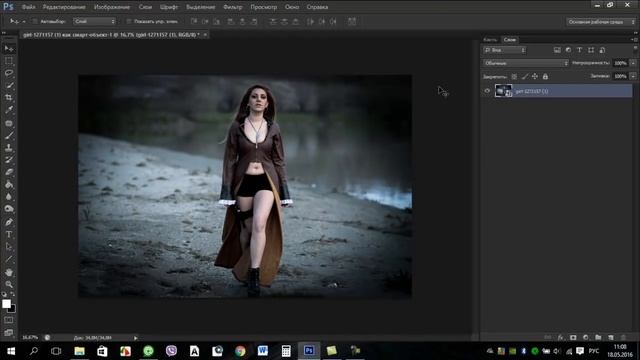Open the Layers panel flyout menu

[x=634, y=40]
